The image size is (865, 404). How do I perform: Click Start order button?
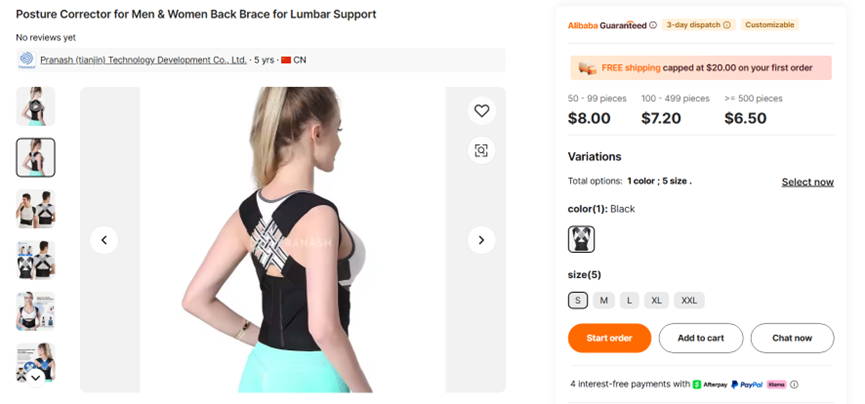[610, 338]
